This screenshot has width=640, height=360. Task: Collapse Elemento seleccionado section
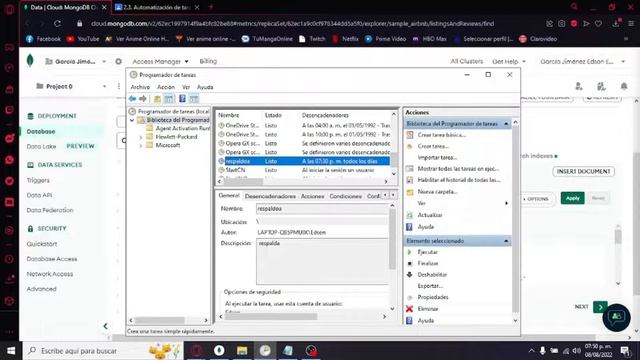click(506, 241)
